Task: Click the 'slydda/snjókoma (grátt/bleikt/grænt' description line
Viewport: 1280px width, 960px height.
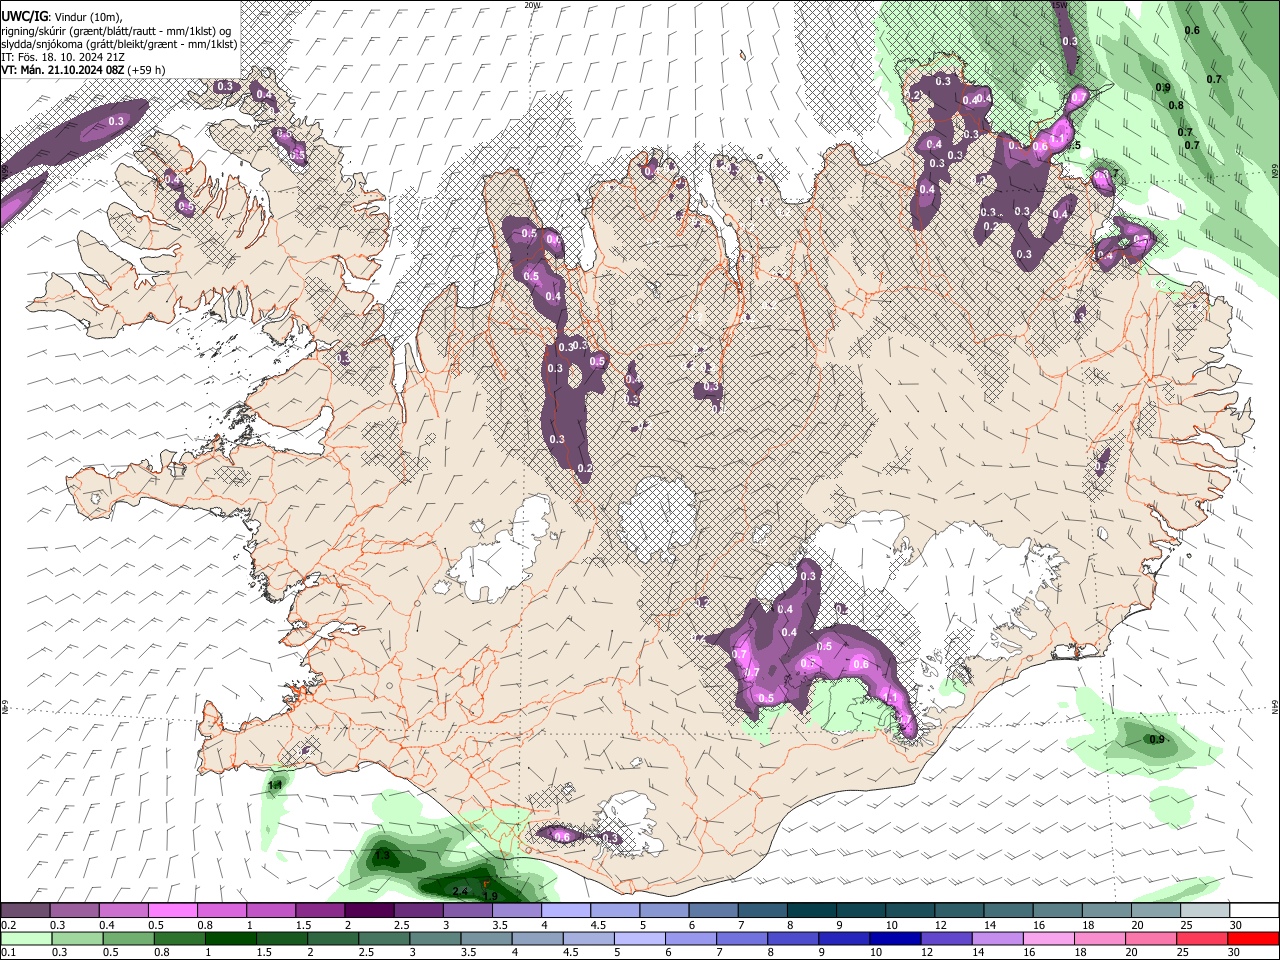Action: click(x=119, y=44)
